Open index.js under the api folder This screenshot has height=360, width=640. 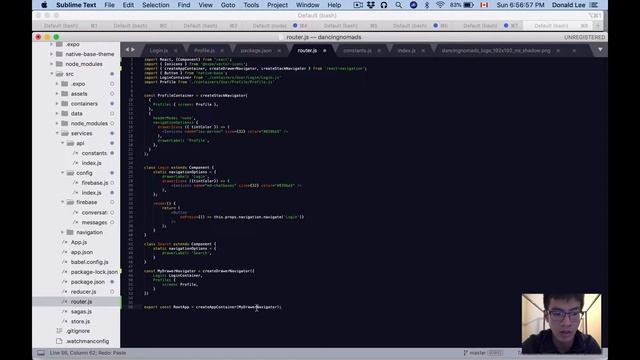[x=91, y=163]
